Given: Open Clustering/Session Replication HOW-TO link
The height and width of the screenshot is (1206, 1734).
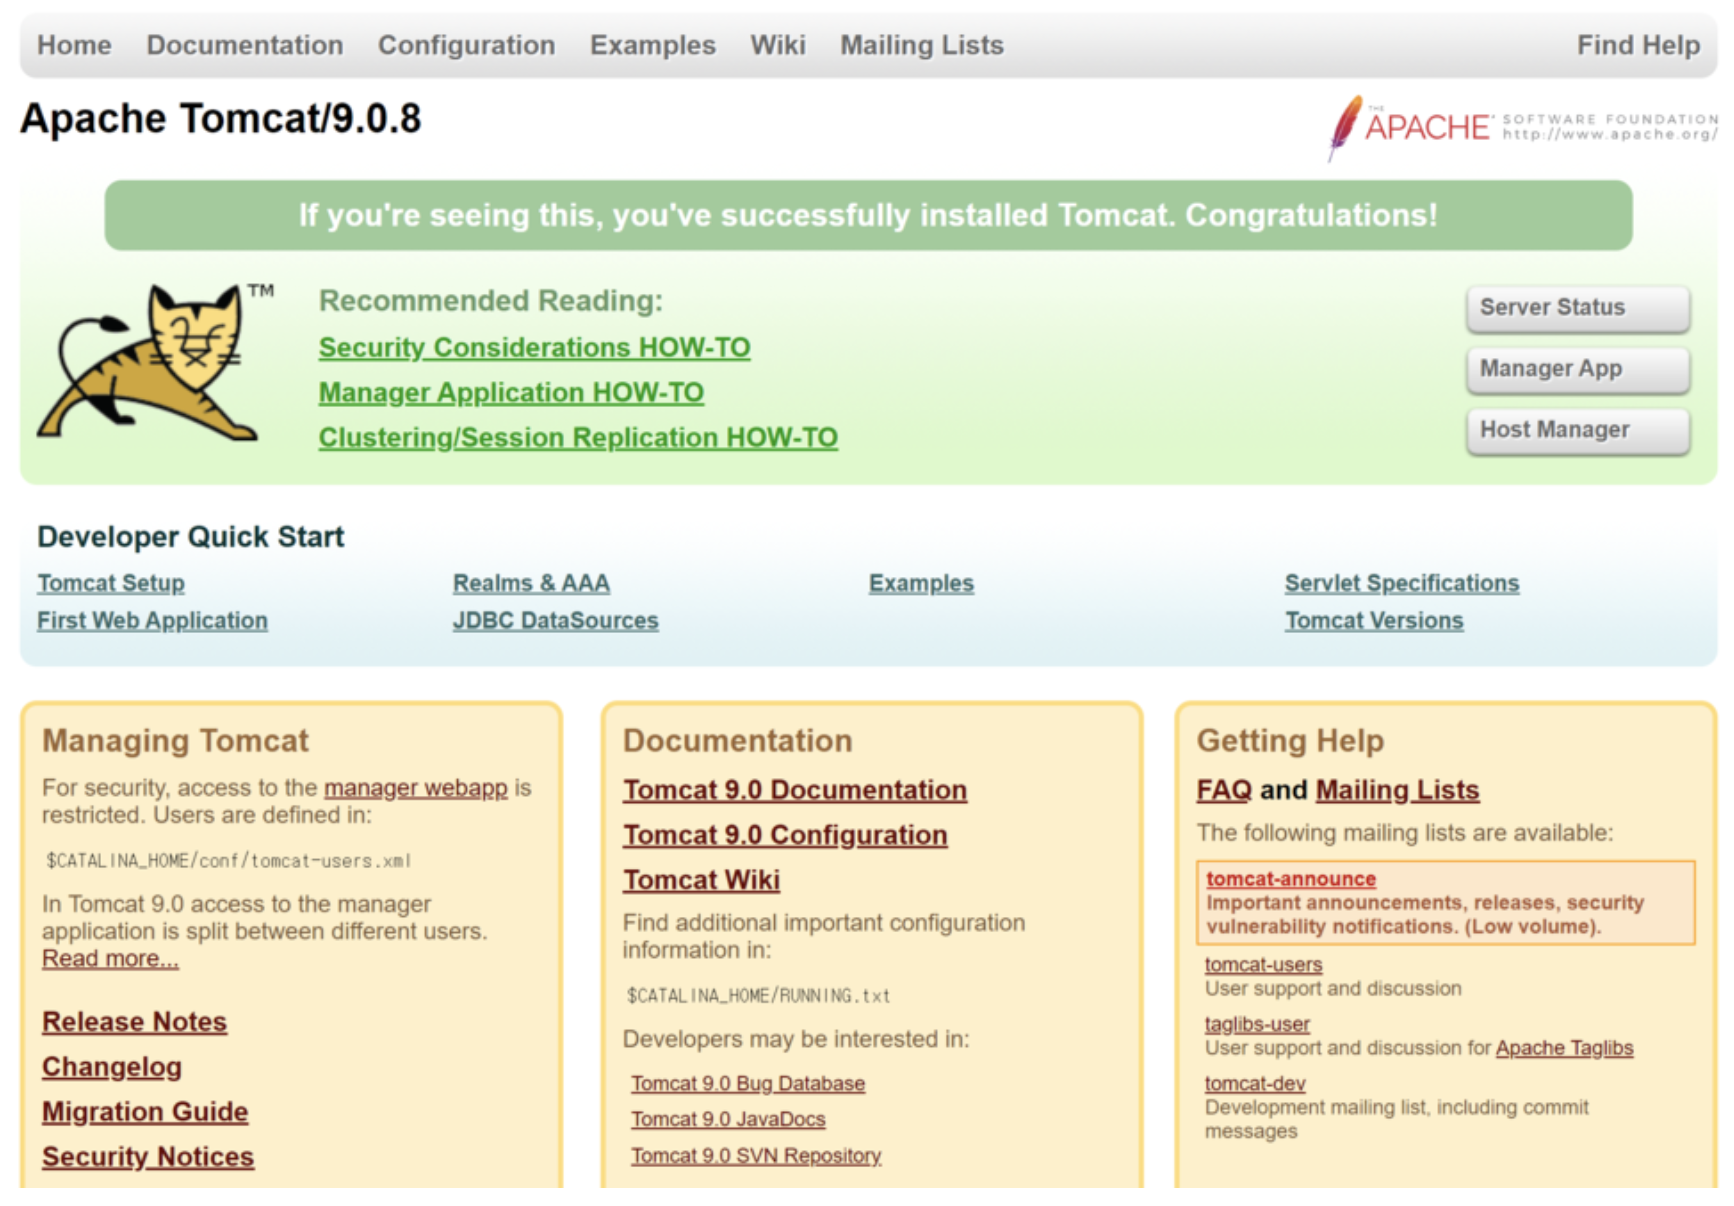Looking at the screenshot, I should pos(578,438).
